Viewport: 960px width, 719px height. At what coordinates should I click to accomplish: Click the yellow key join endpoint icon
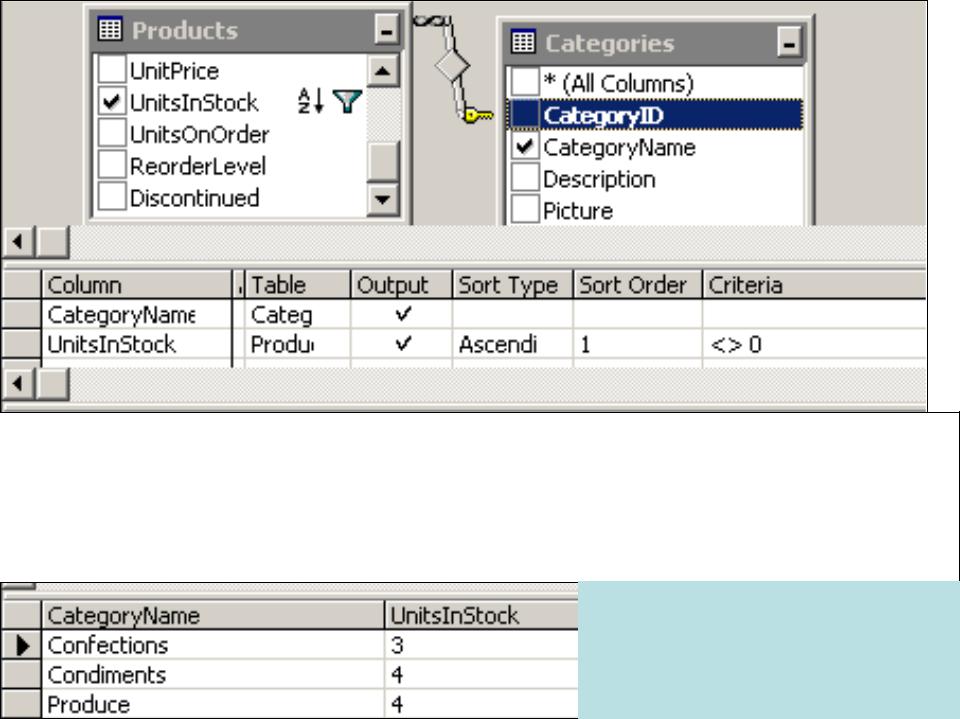click(x=478, y=115)
